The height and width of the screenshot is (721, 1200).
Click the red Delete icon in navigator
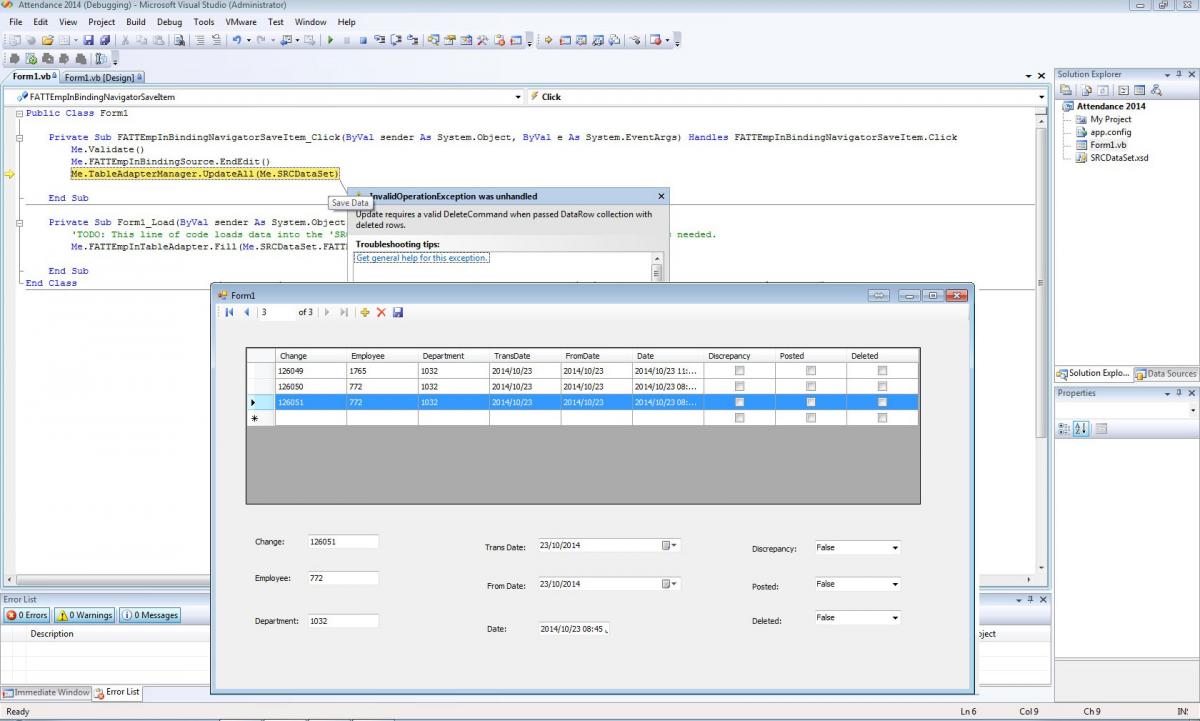point(381,312)
